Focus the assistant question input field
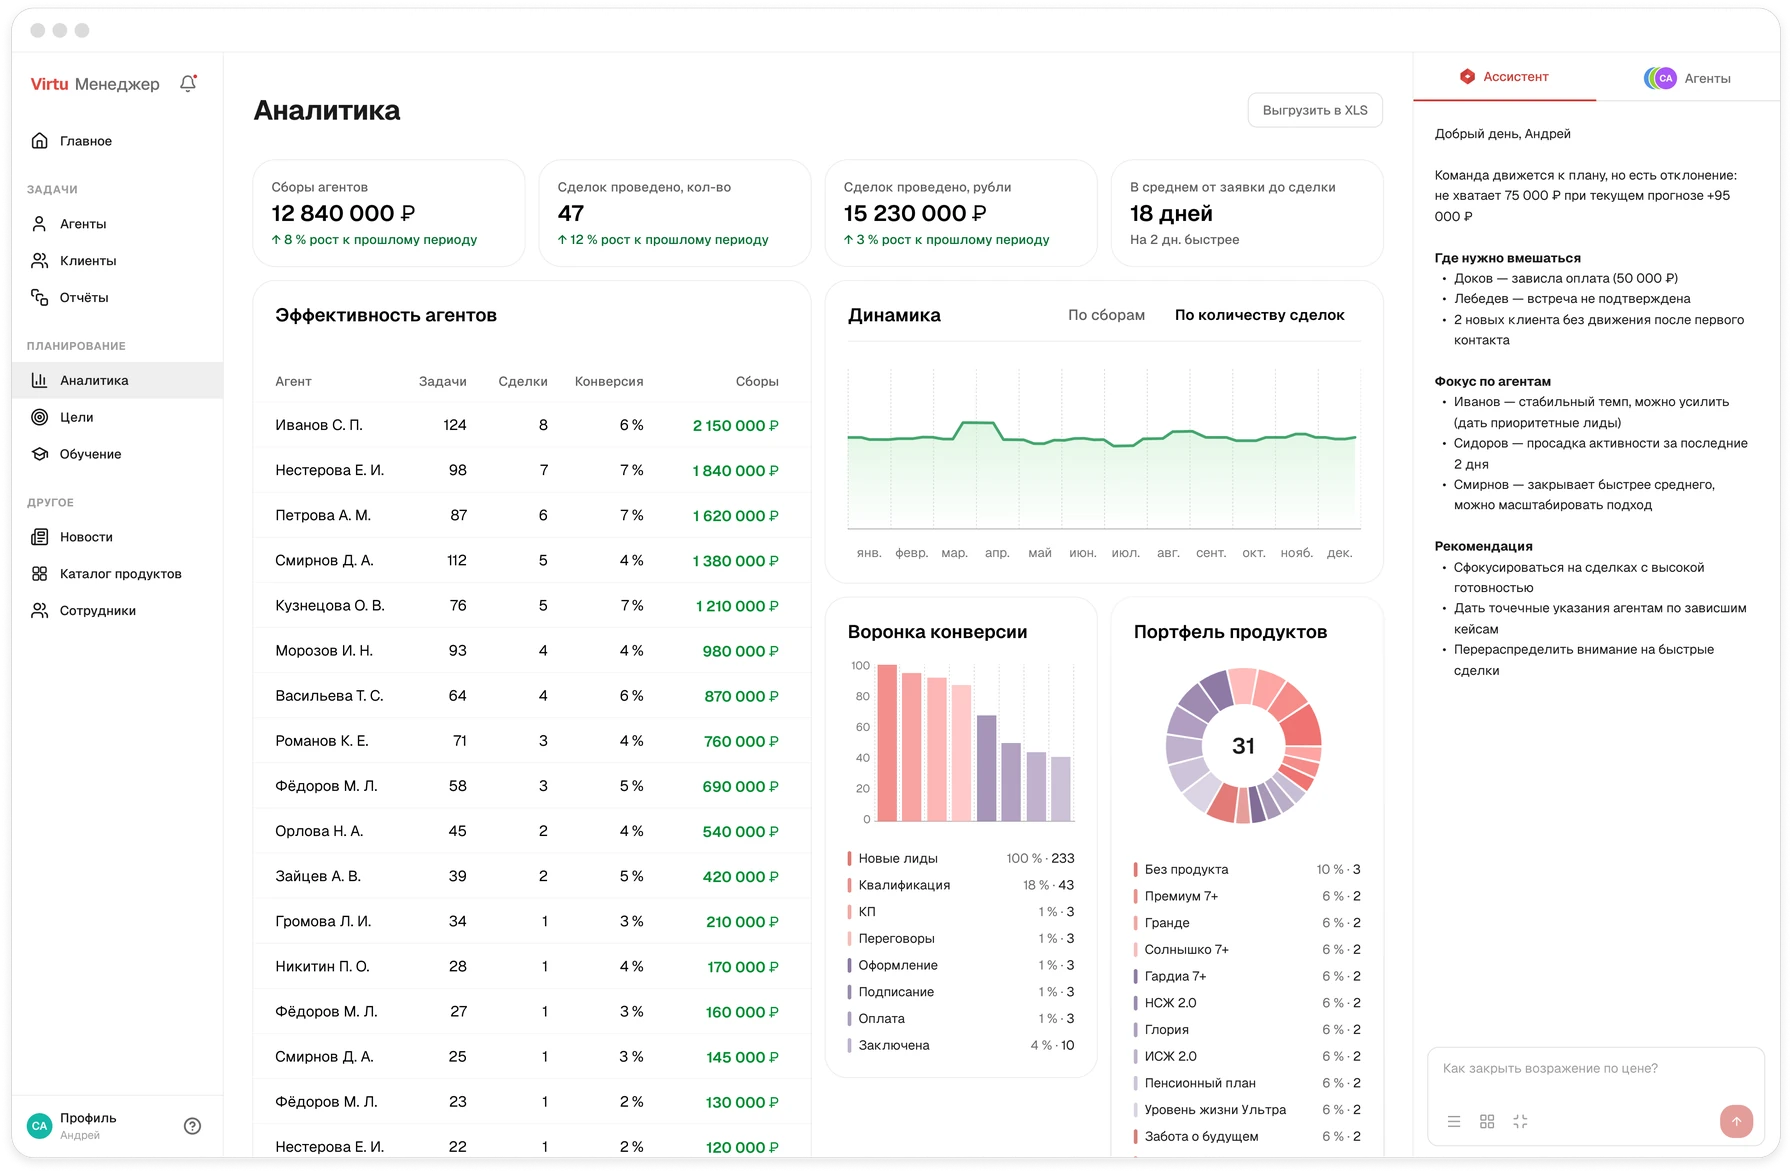This screenshot has height=1173, width=1792. pyautogui.click(x=1595, y=1069)
